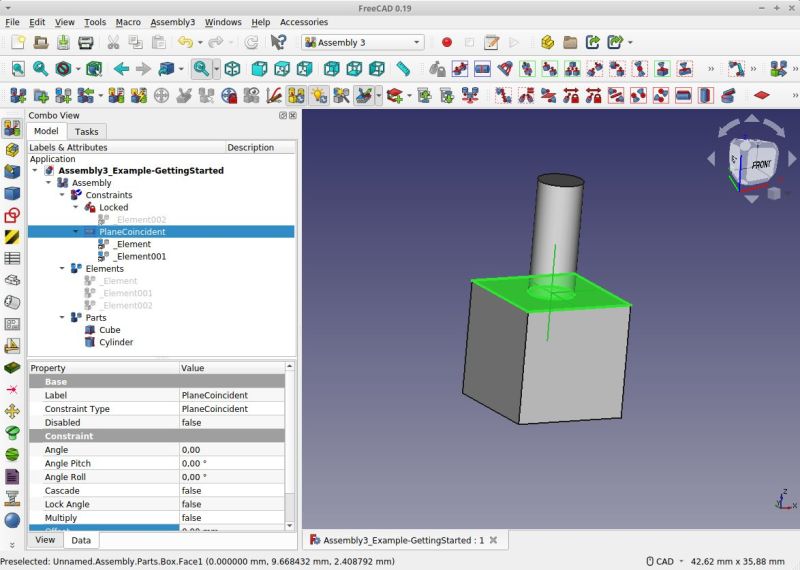Click the navigation cube top arrow
Viewport: 800px width, 570px height.
752,119
